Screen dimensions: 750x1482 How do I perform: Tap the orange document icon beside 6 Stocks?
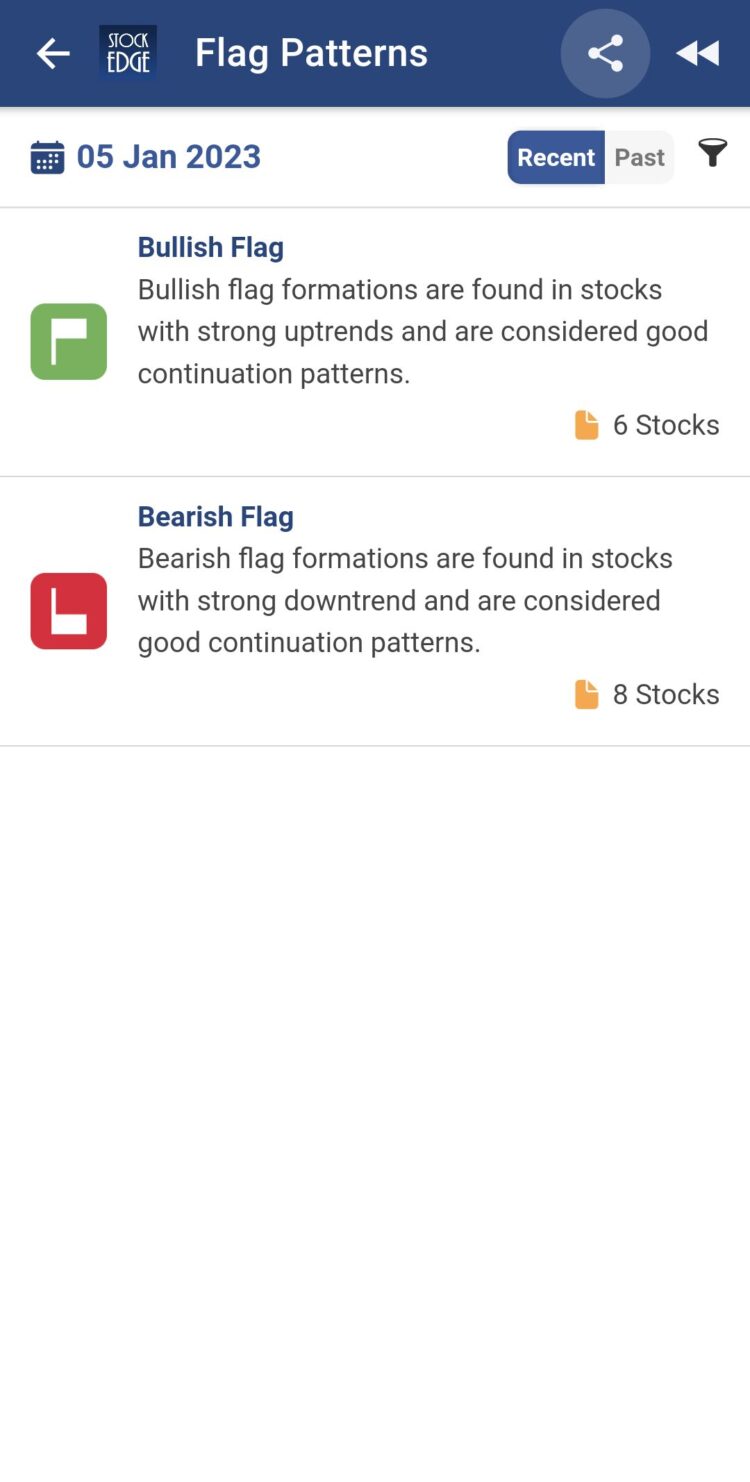pyautogui.click(x=587, y=425)
